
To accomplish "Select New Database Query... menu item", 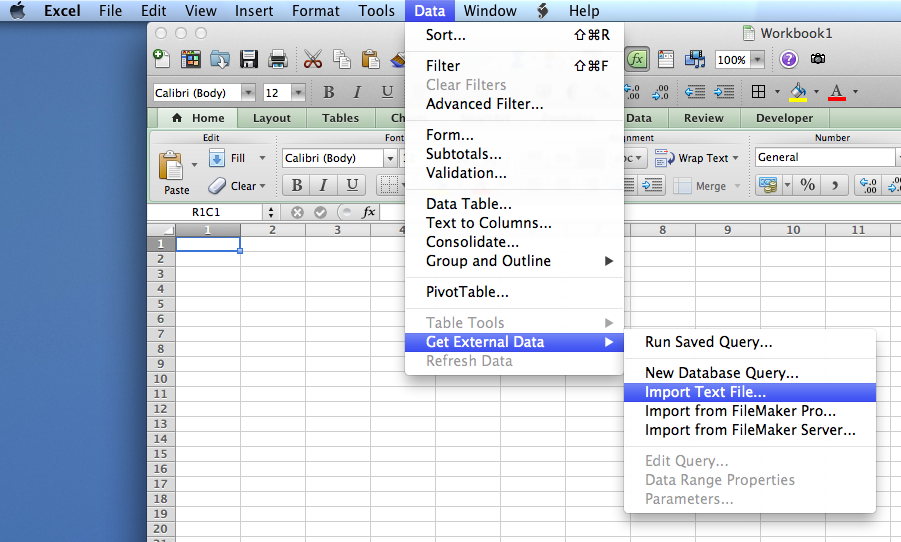I will coord(749,373).
